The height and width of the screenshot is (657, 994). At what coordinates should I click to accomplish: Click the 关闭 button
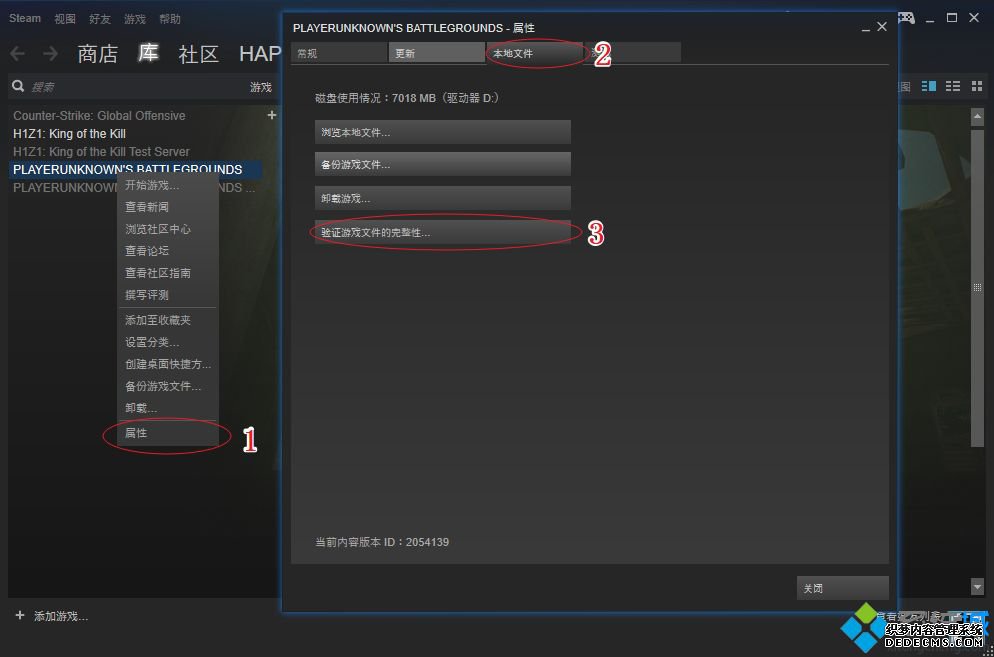[x=842, y=588]
